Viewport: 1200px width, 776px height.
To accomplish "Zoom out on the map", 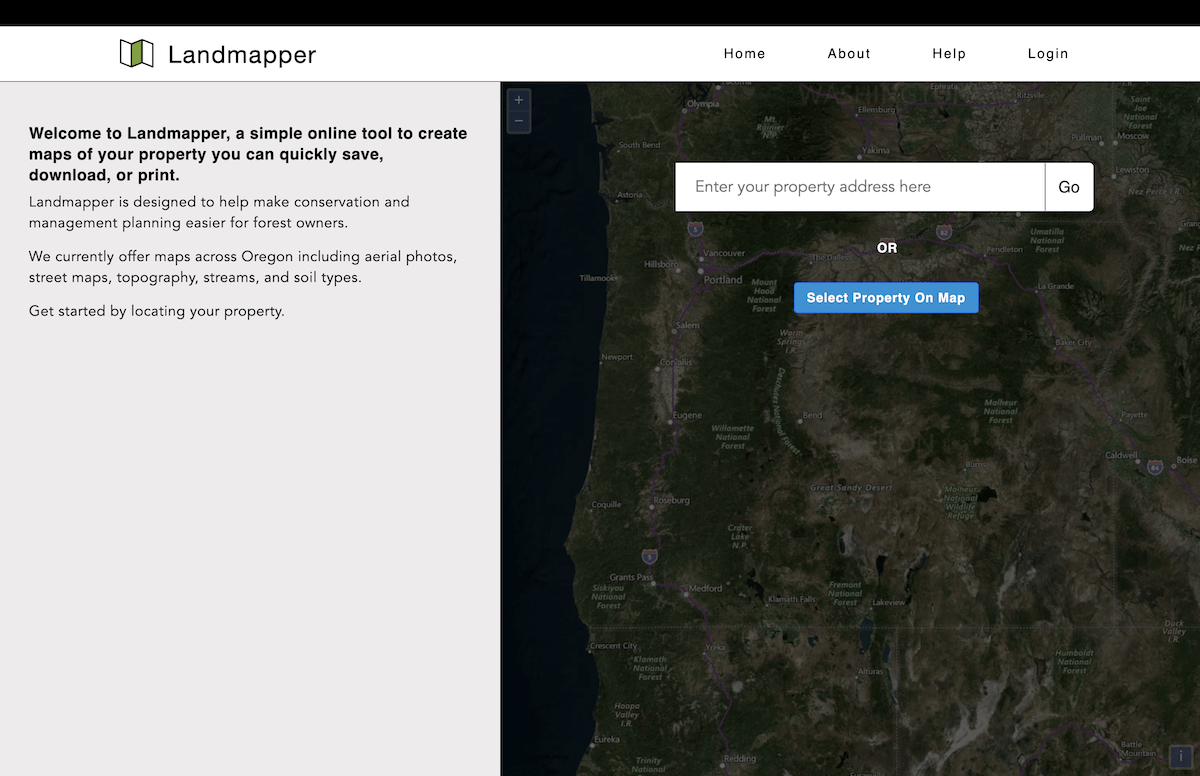I will point(518,121).
